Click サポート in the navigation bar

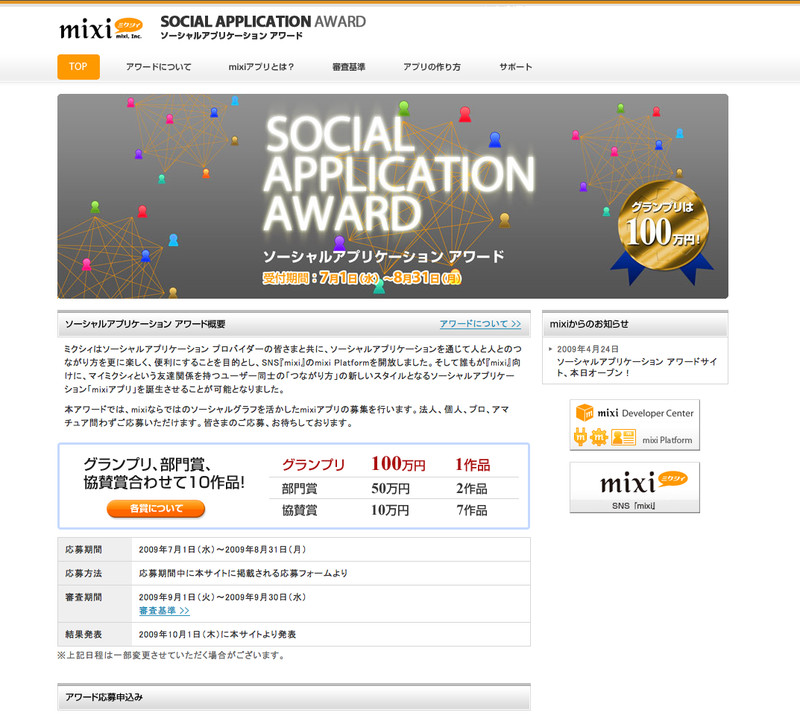pyautogui.click(x=516, y=67)
